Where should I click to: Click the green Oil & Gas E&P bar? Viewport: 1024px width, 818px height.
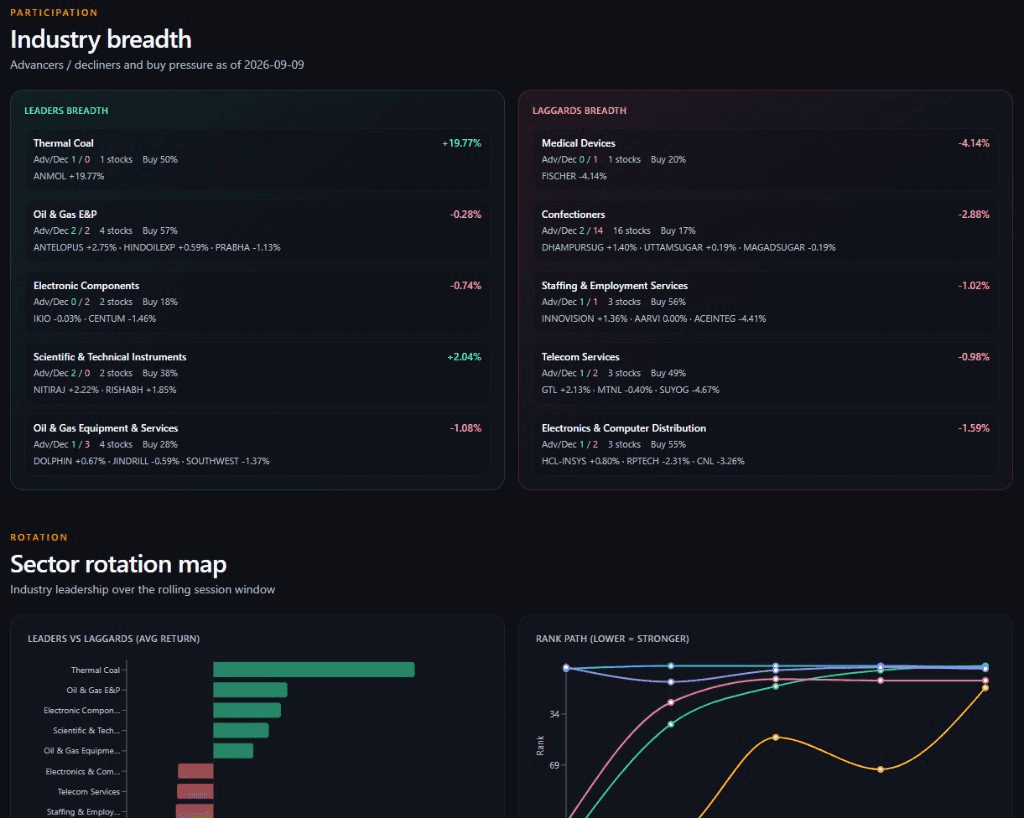(x=250, y=689)
